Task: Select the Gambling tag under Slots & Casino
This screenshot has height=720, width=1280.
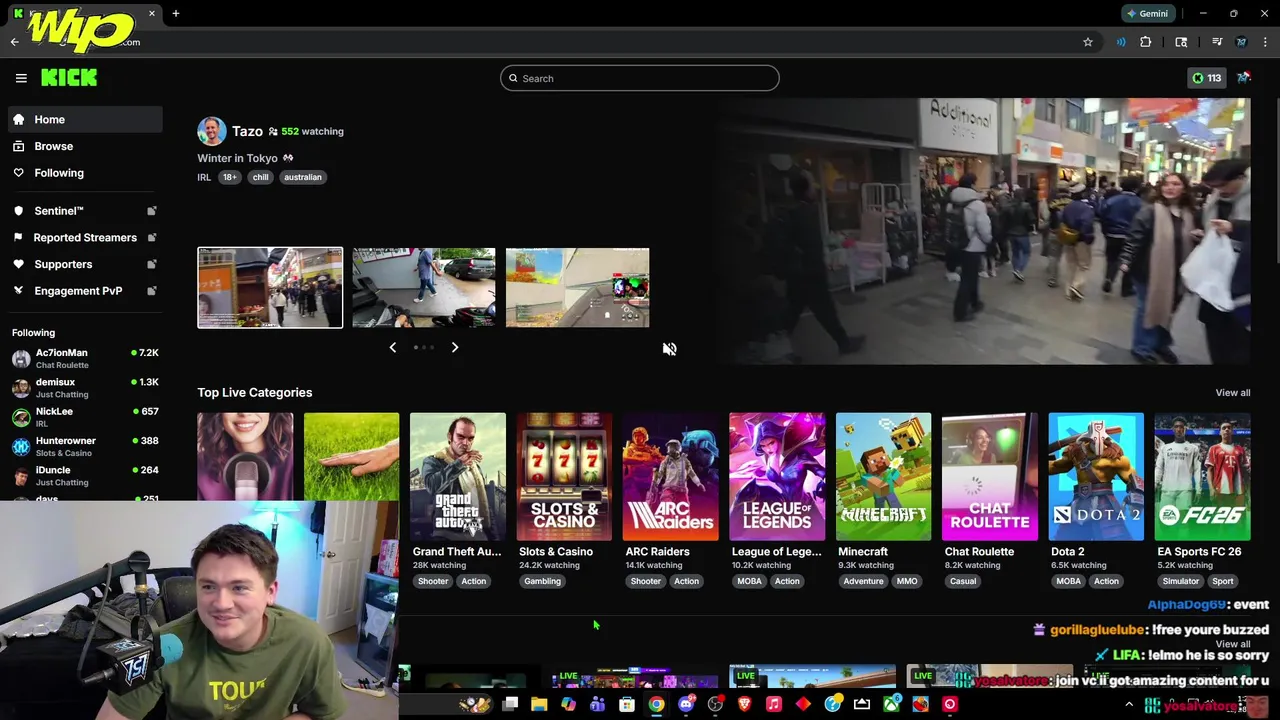Action: coord(543,581)
